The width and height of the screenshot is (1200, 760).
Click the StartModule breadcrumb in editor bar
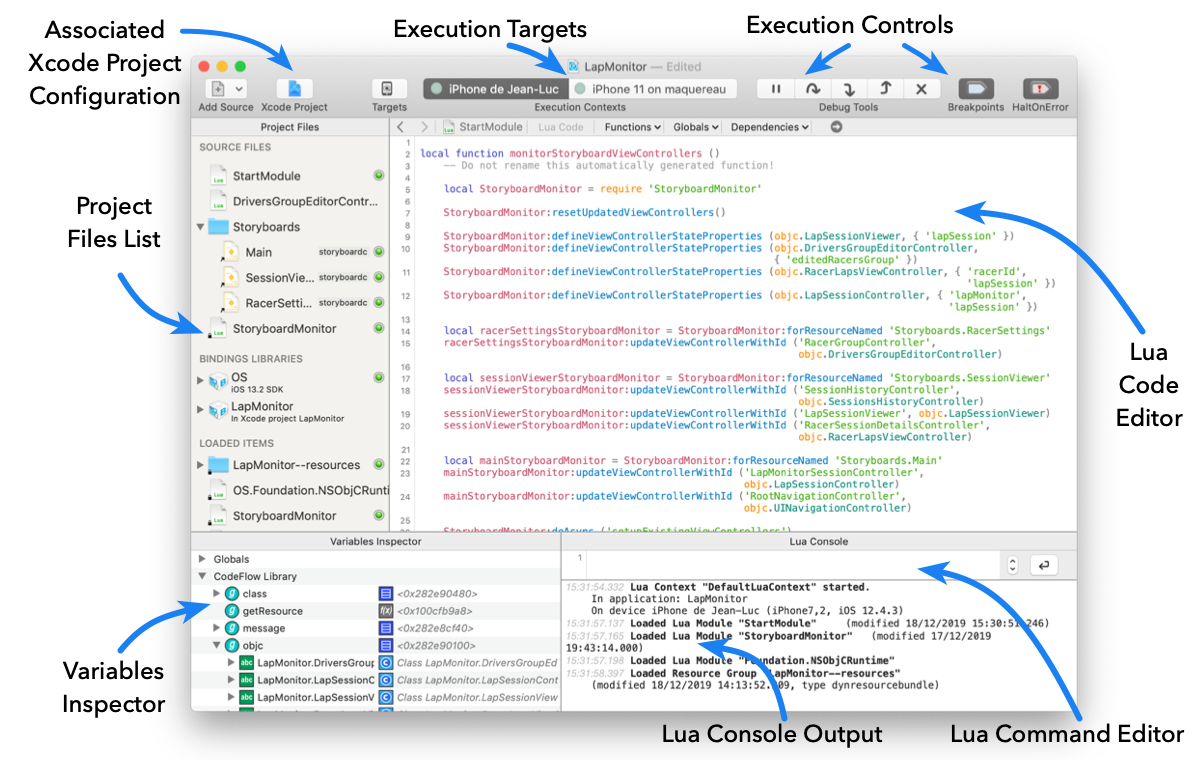(x=483, y=127)
